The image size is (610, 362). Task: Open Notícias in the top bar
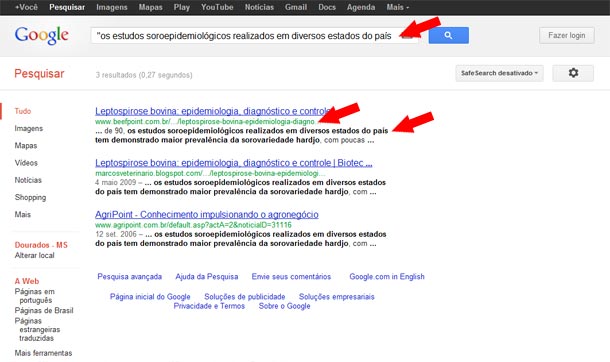pyautogui.click(x=259, y=7)
